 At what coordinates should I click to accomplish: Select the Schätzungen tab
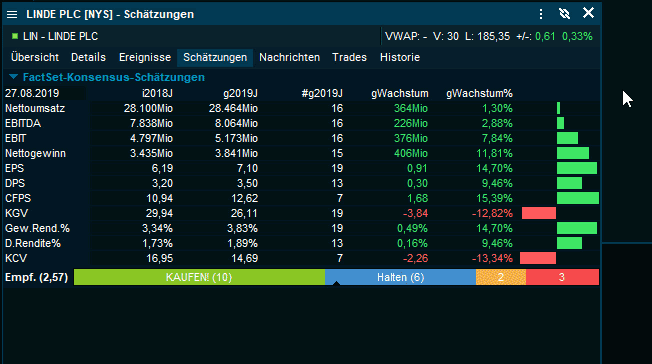coord(215,57)
